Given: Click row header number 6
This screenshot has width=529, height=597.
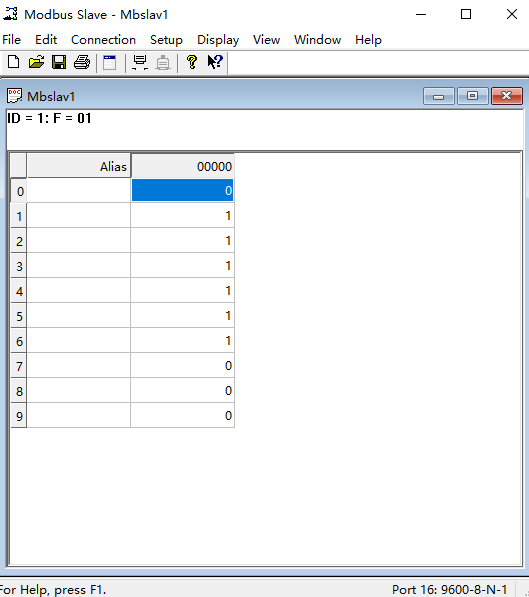Looking at the screenshot, I should [x=19, y=341].
